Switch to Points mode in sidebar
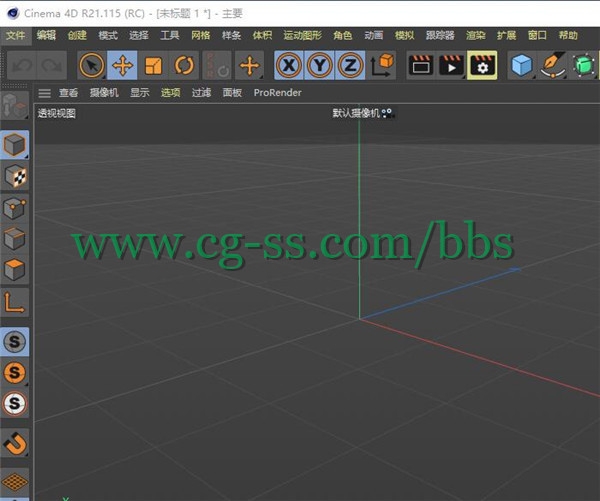600x501 pixels. tap(15, 208)
